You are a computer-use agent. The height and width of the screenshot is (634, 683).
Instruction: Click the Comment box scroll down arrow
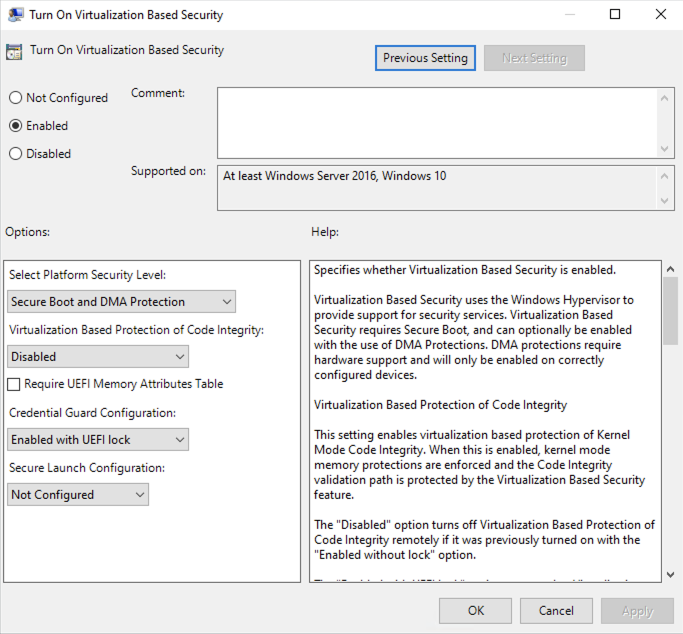click(x=666, y=149)
